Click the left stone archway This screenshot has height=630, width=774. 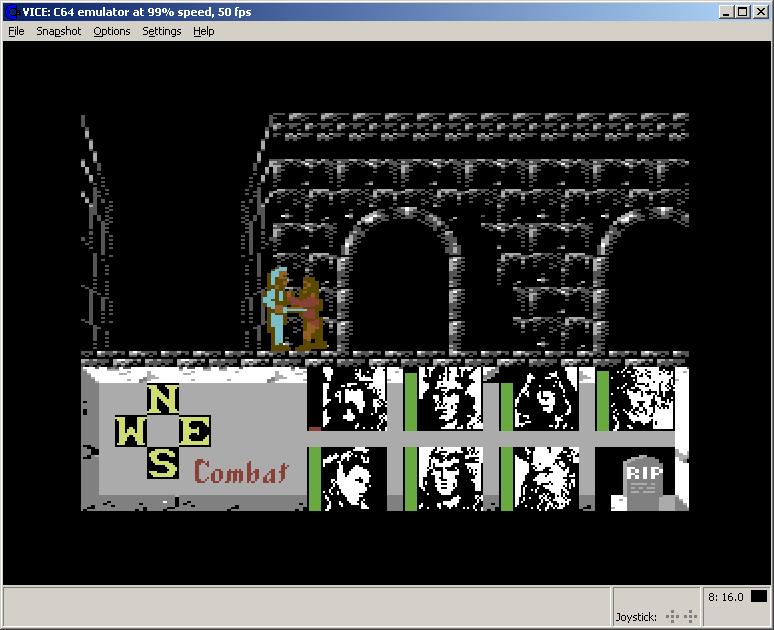coord(401,281)
